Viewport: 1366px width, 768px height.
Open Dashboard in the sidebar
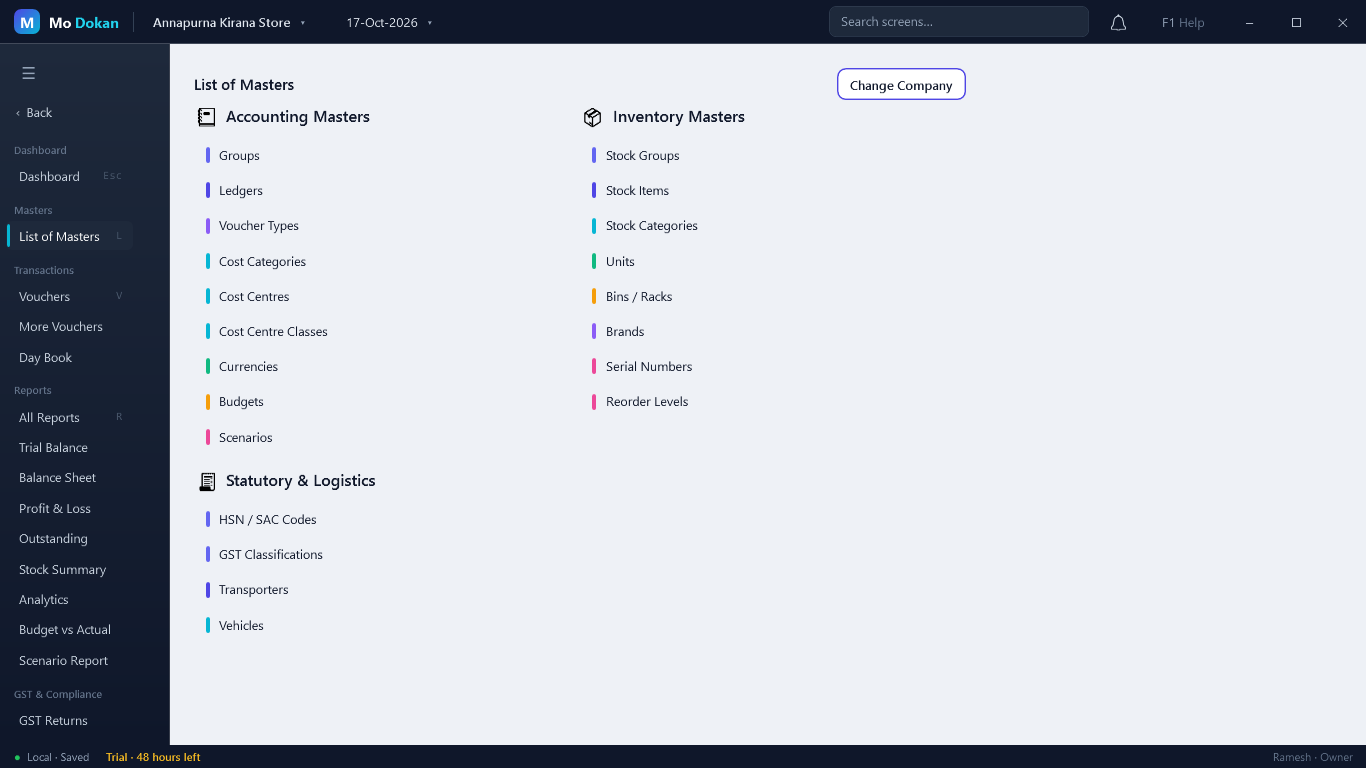pyautogui.click(x=70, y=176)
